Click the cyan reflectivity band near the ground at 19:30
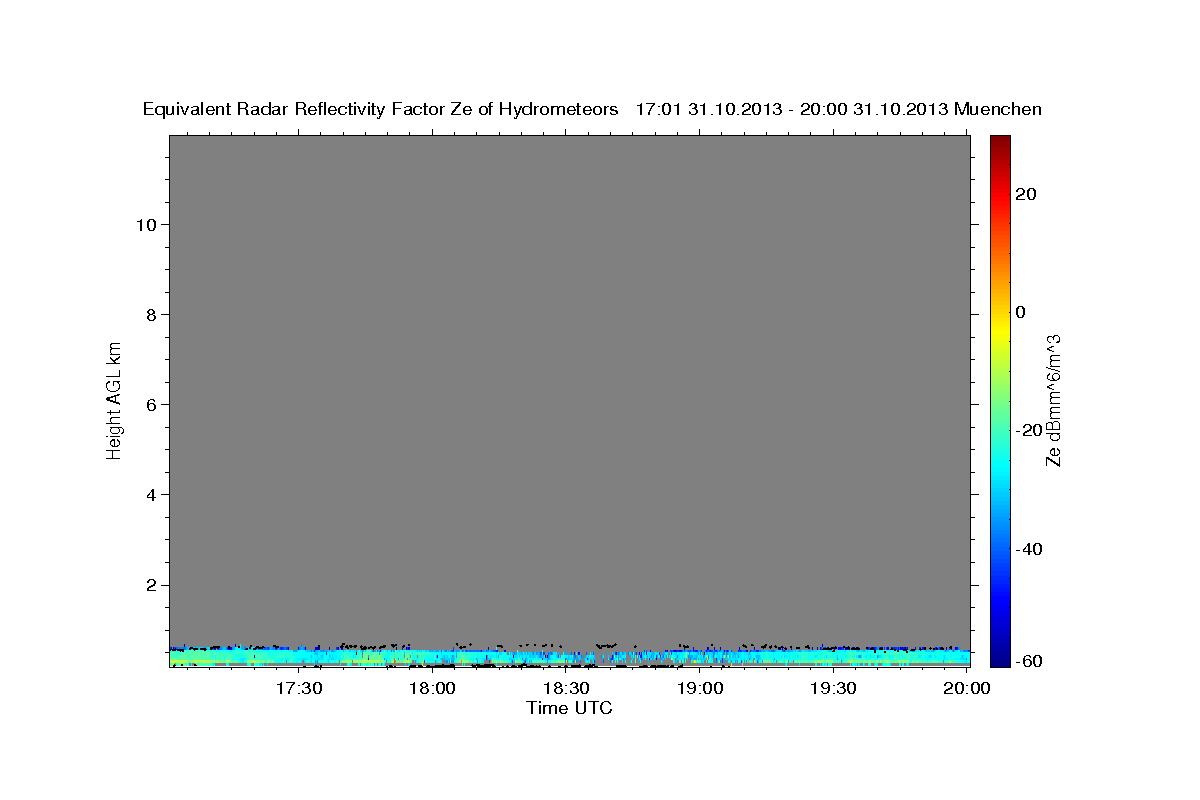1200x800 pixels. (x=833, y=657)
